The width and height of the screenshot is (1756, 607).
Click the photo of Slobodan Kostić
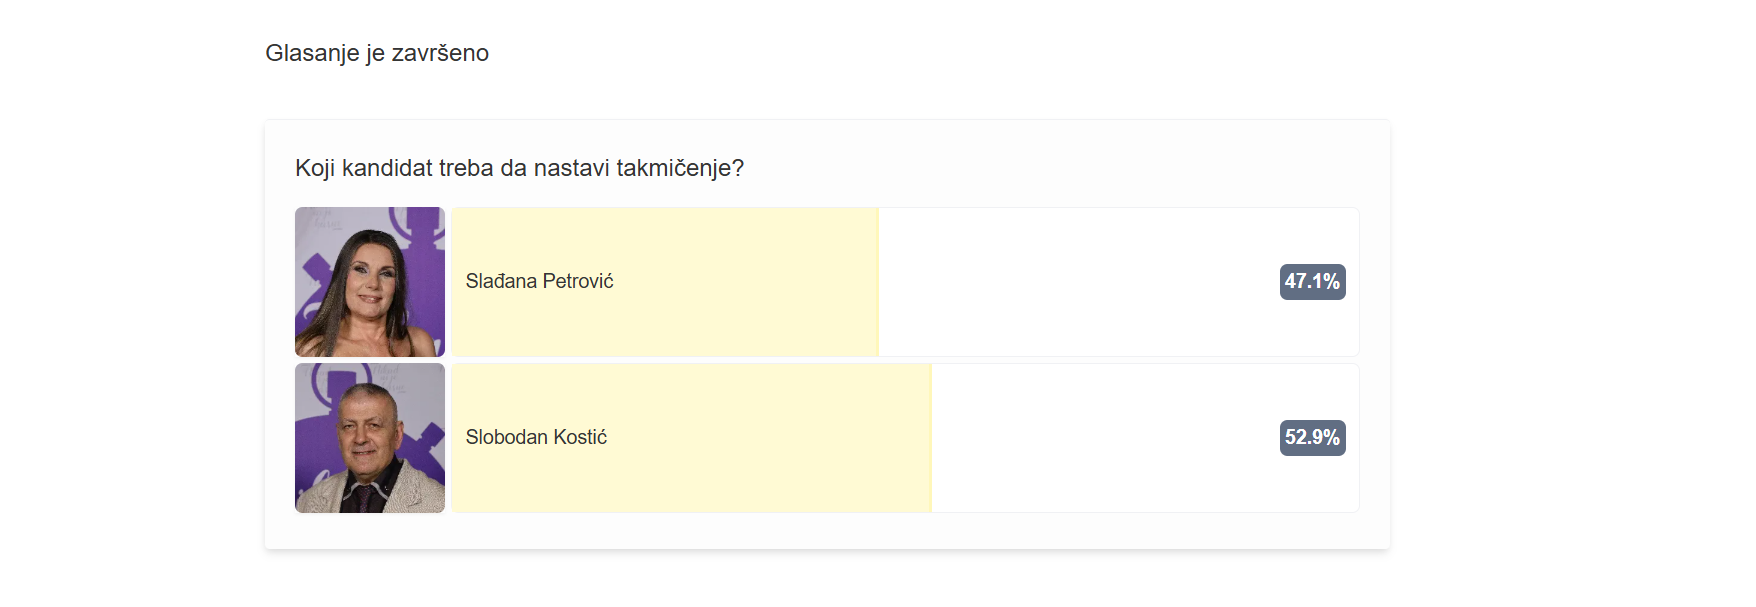[x=370, y=438]
